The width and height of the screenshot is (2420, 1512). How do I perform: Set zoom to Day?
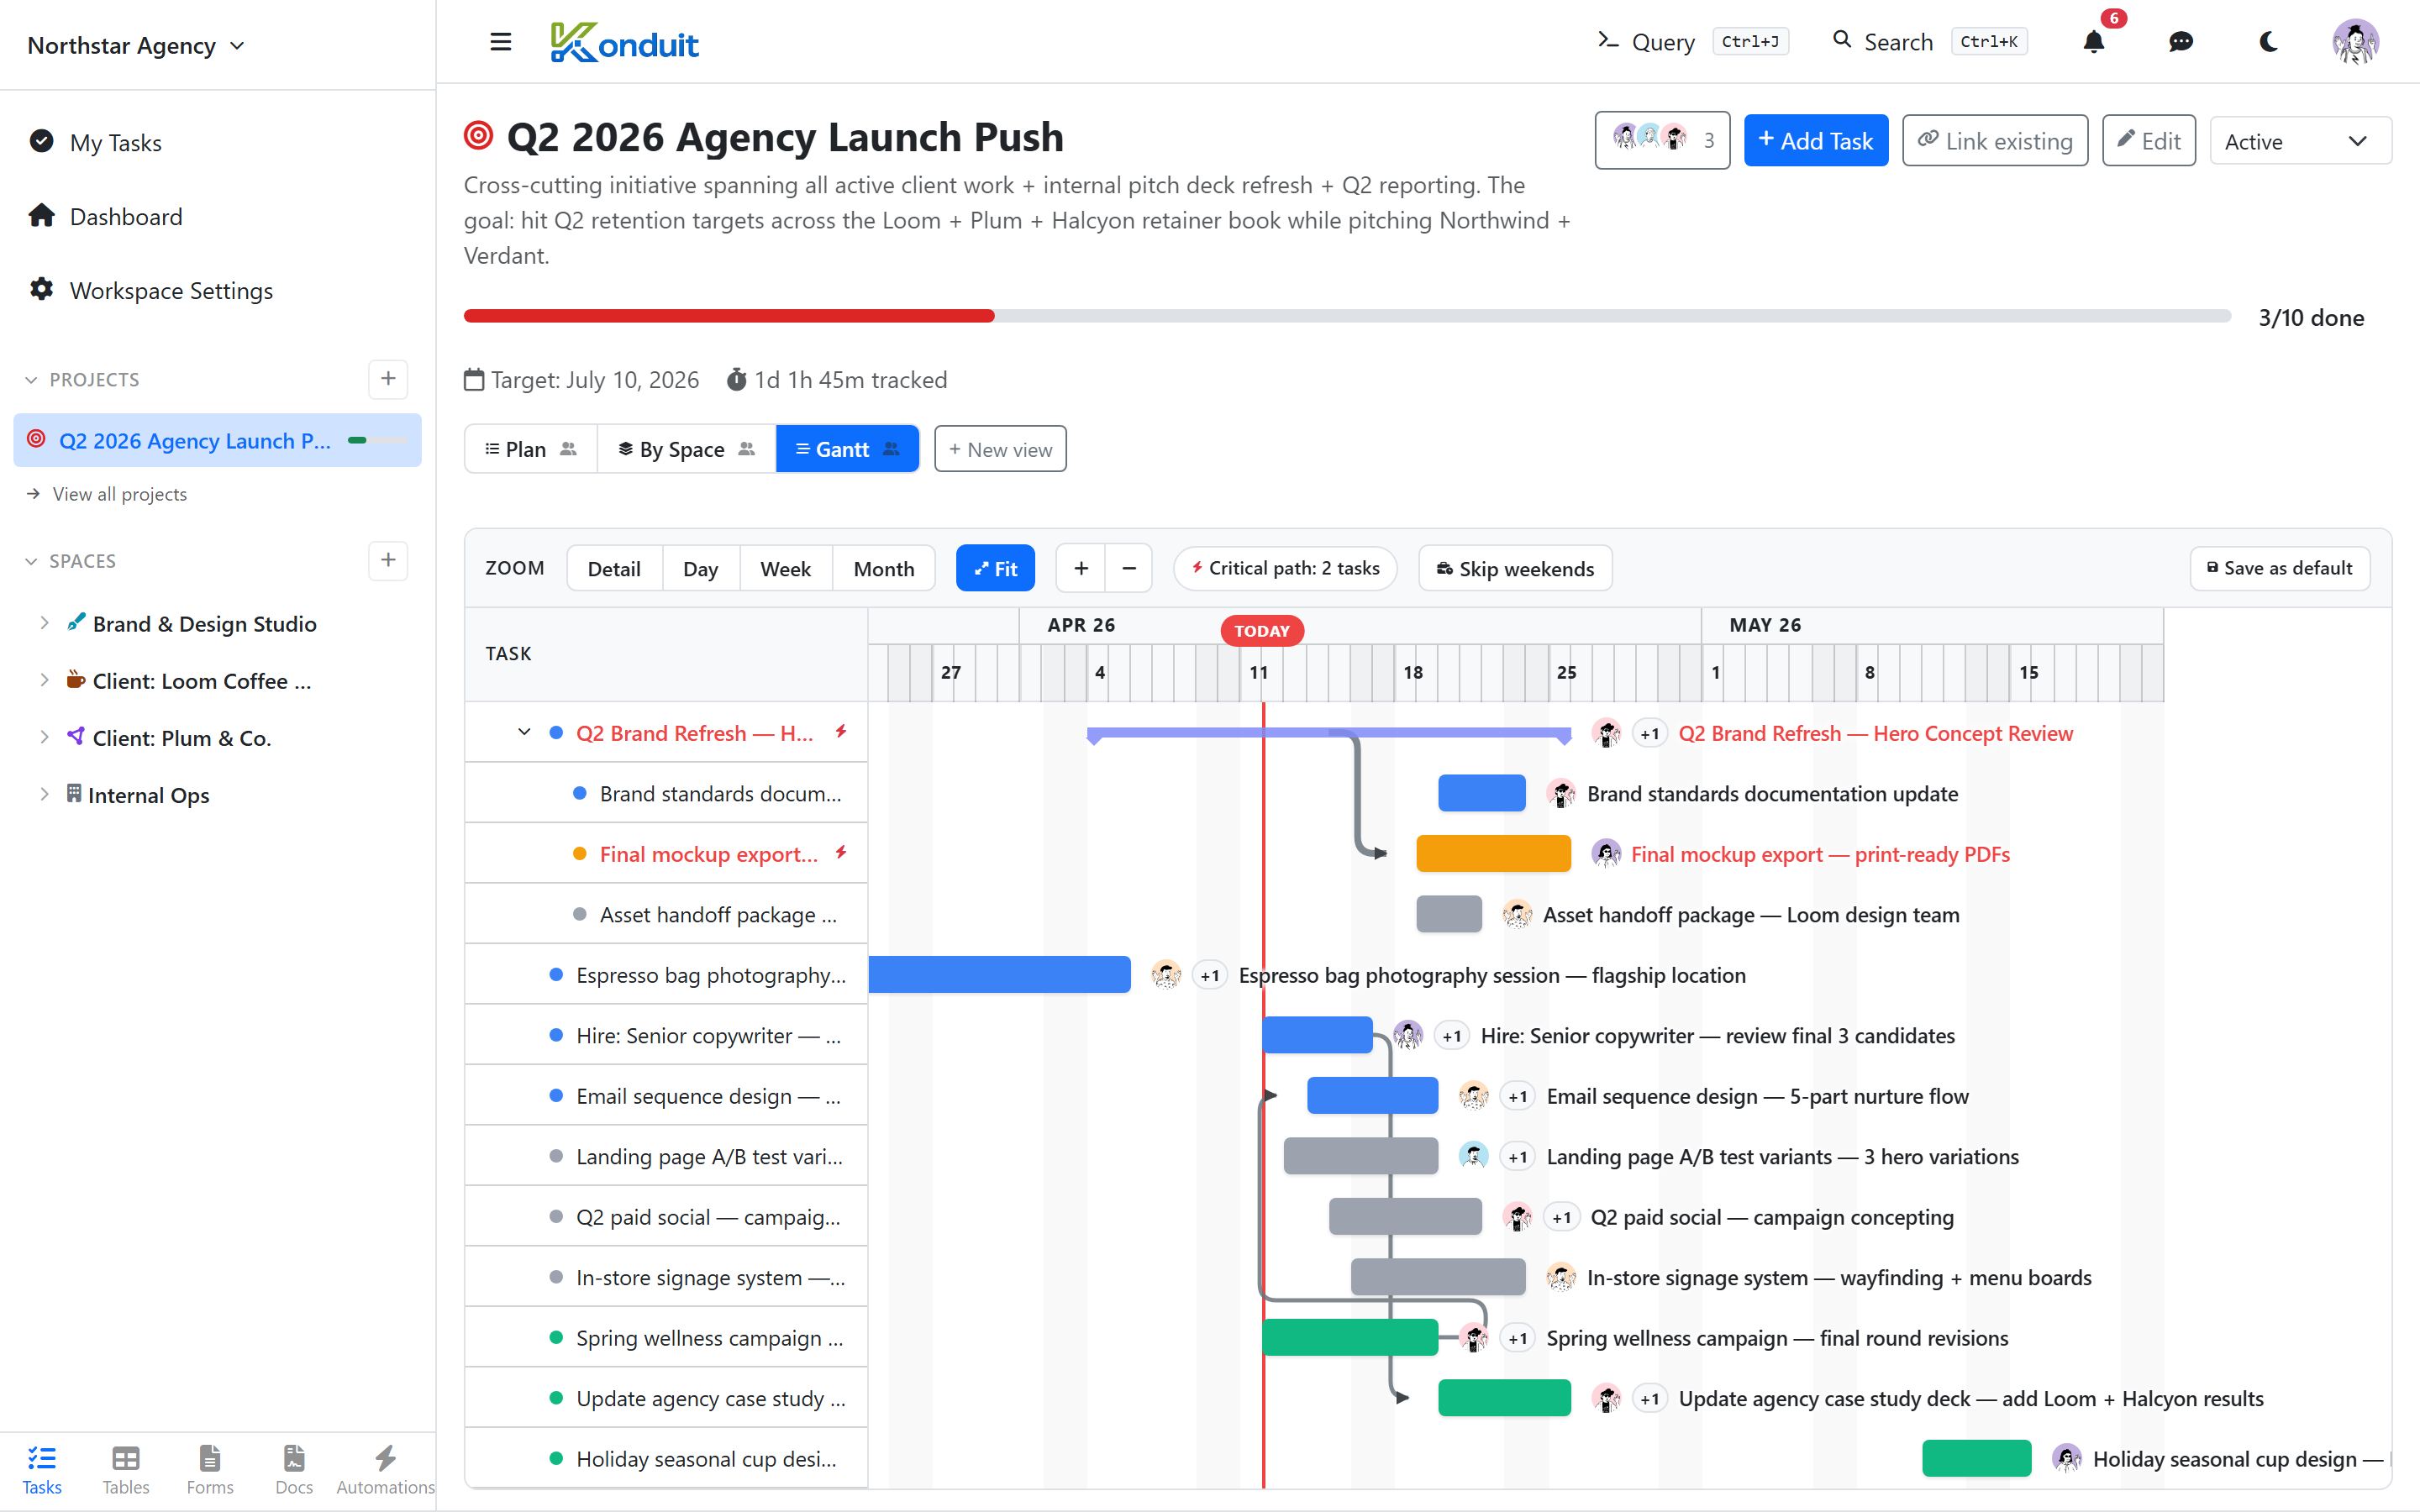click(x=700, y=568)
